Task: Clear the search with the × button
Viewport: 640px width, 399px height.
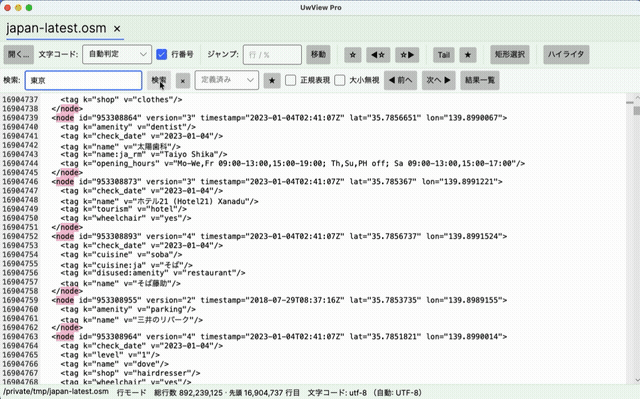Action: coord(183,81)
